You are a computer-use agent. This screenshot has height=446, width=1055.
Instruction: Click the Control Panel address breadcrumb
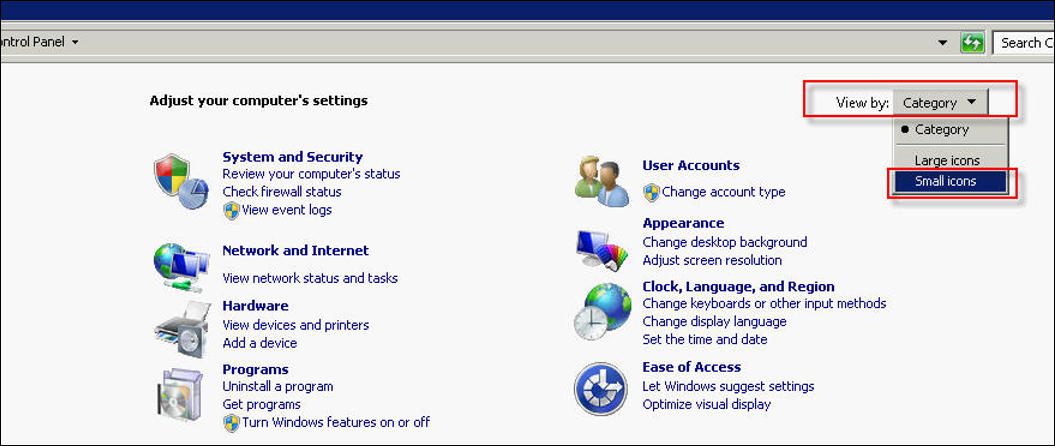(32, 42)
